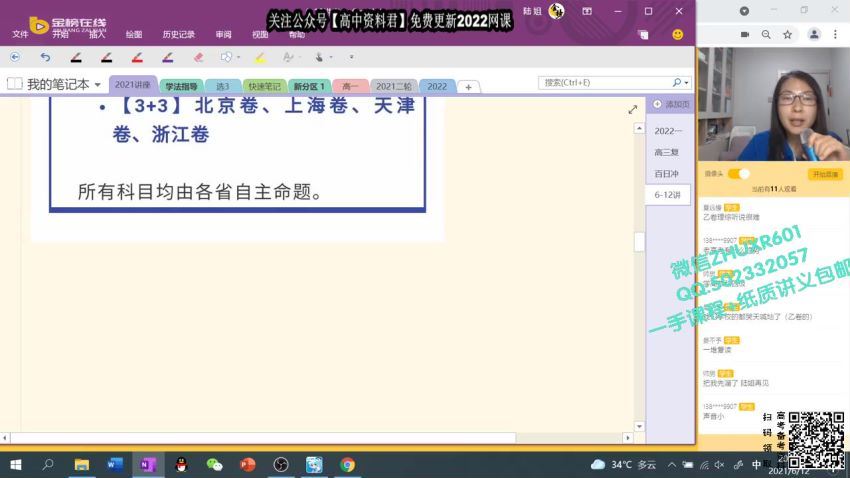
Task: Click the camera icon in Chrome toolbar
Action: [745, 35]
